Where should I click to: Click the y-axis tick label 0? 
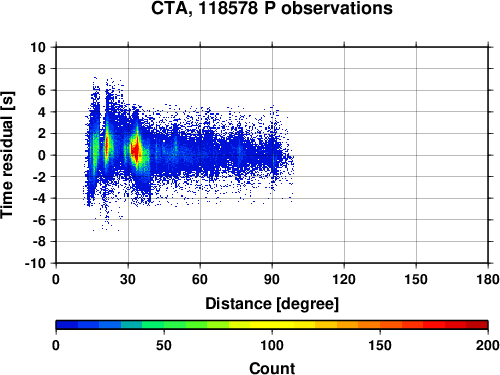click(42, 155)
